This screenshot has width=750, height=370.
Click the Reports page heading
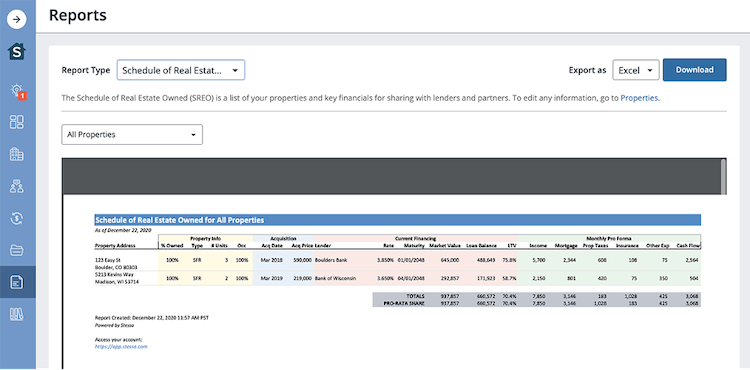point(77,16)
